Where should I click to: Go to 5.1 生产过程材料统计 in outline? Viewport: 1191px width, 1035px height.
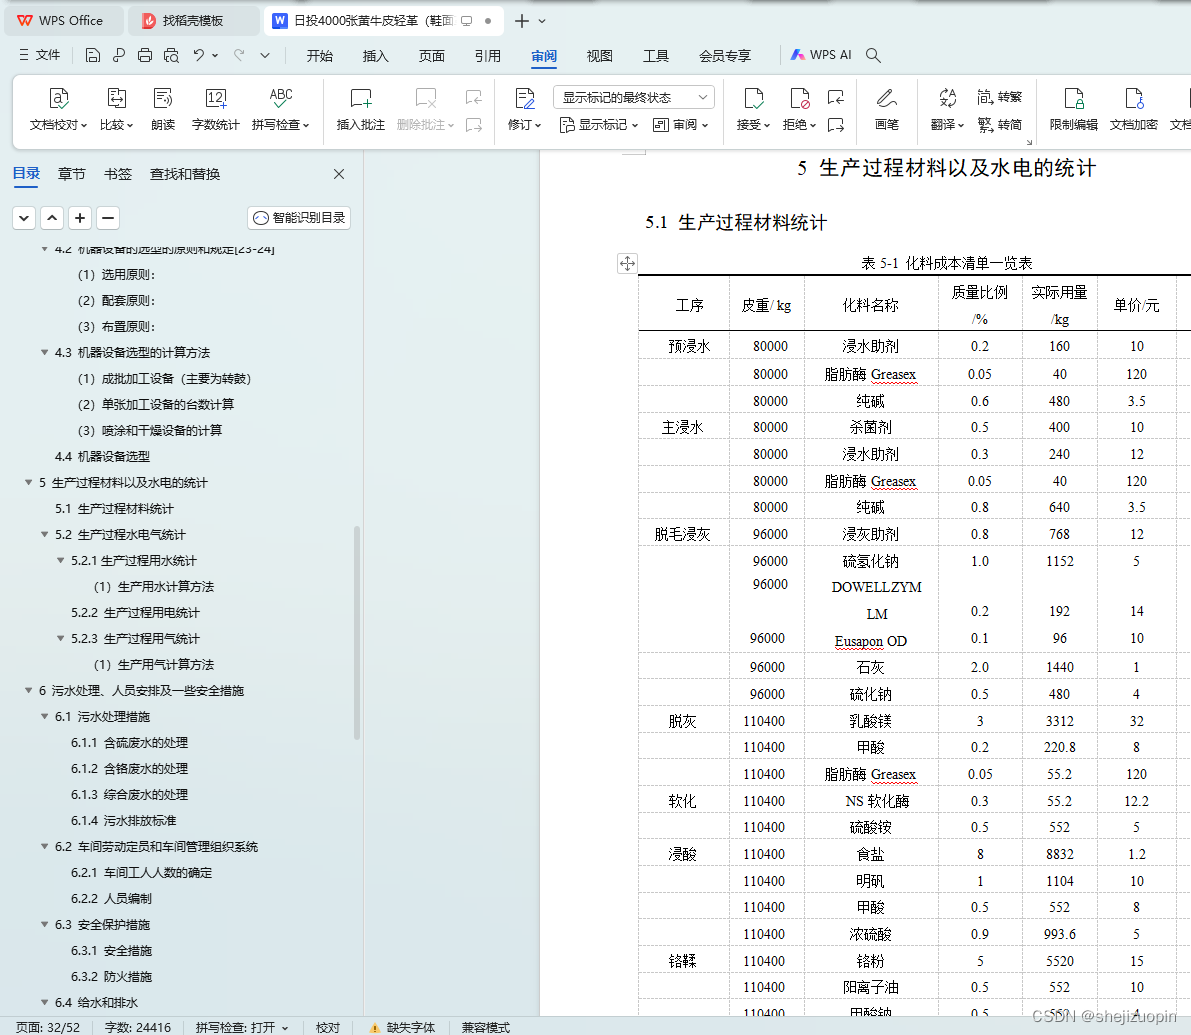[x=114, y=509]
